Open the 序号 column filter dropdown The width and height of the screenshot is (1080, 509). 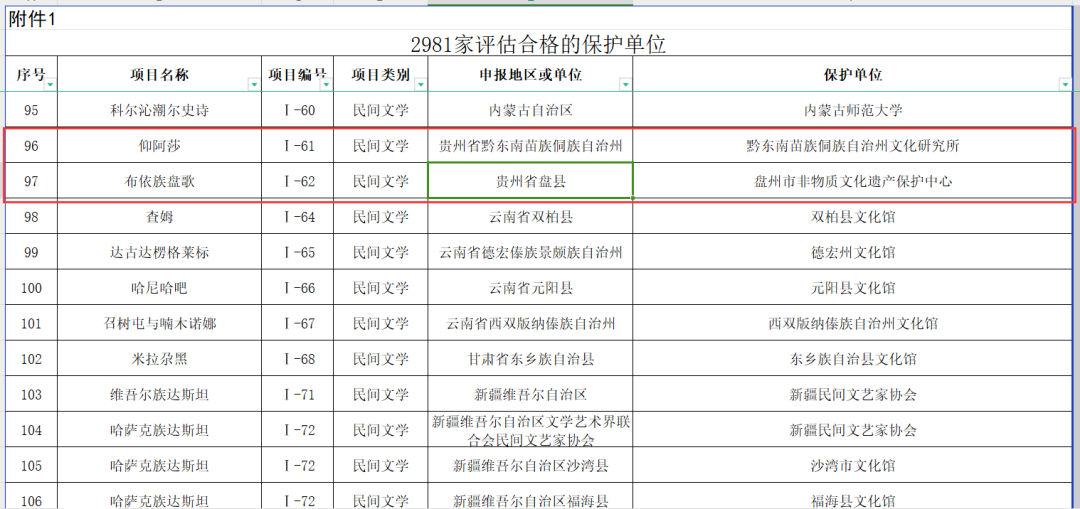[50, 84]
